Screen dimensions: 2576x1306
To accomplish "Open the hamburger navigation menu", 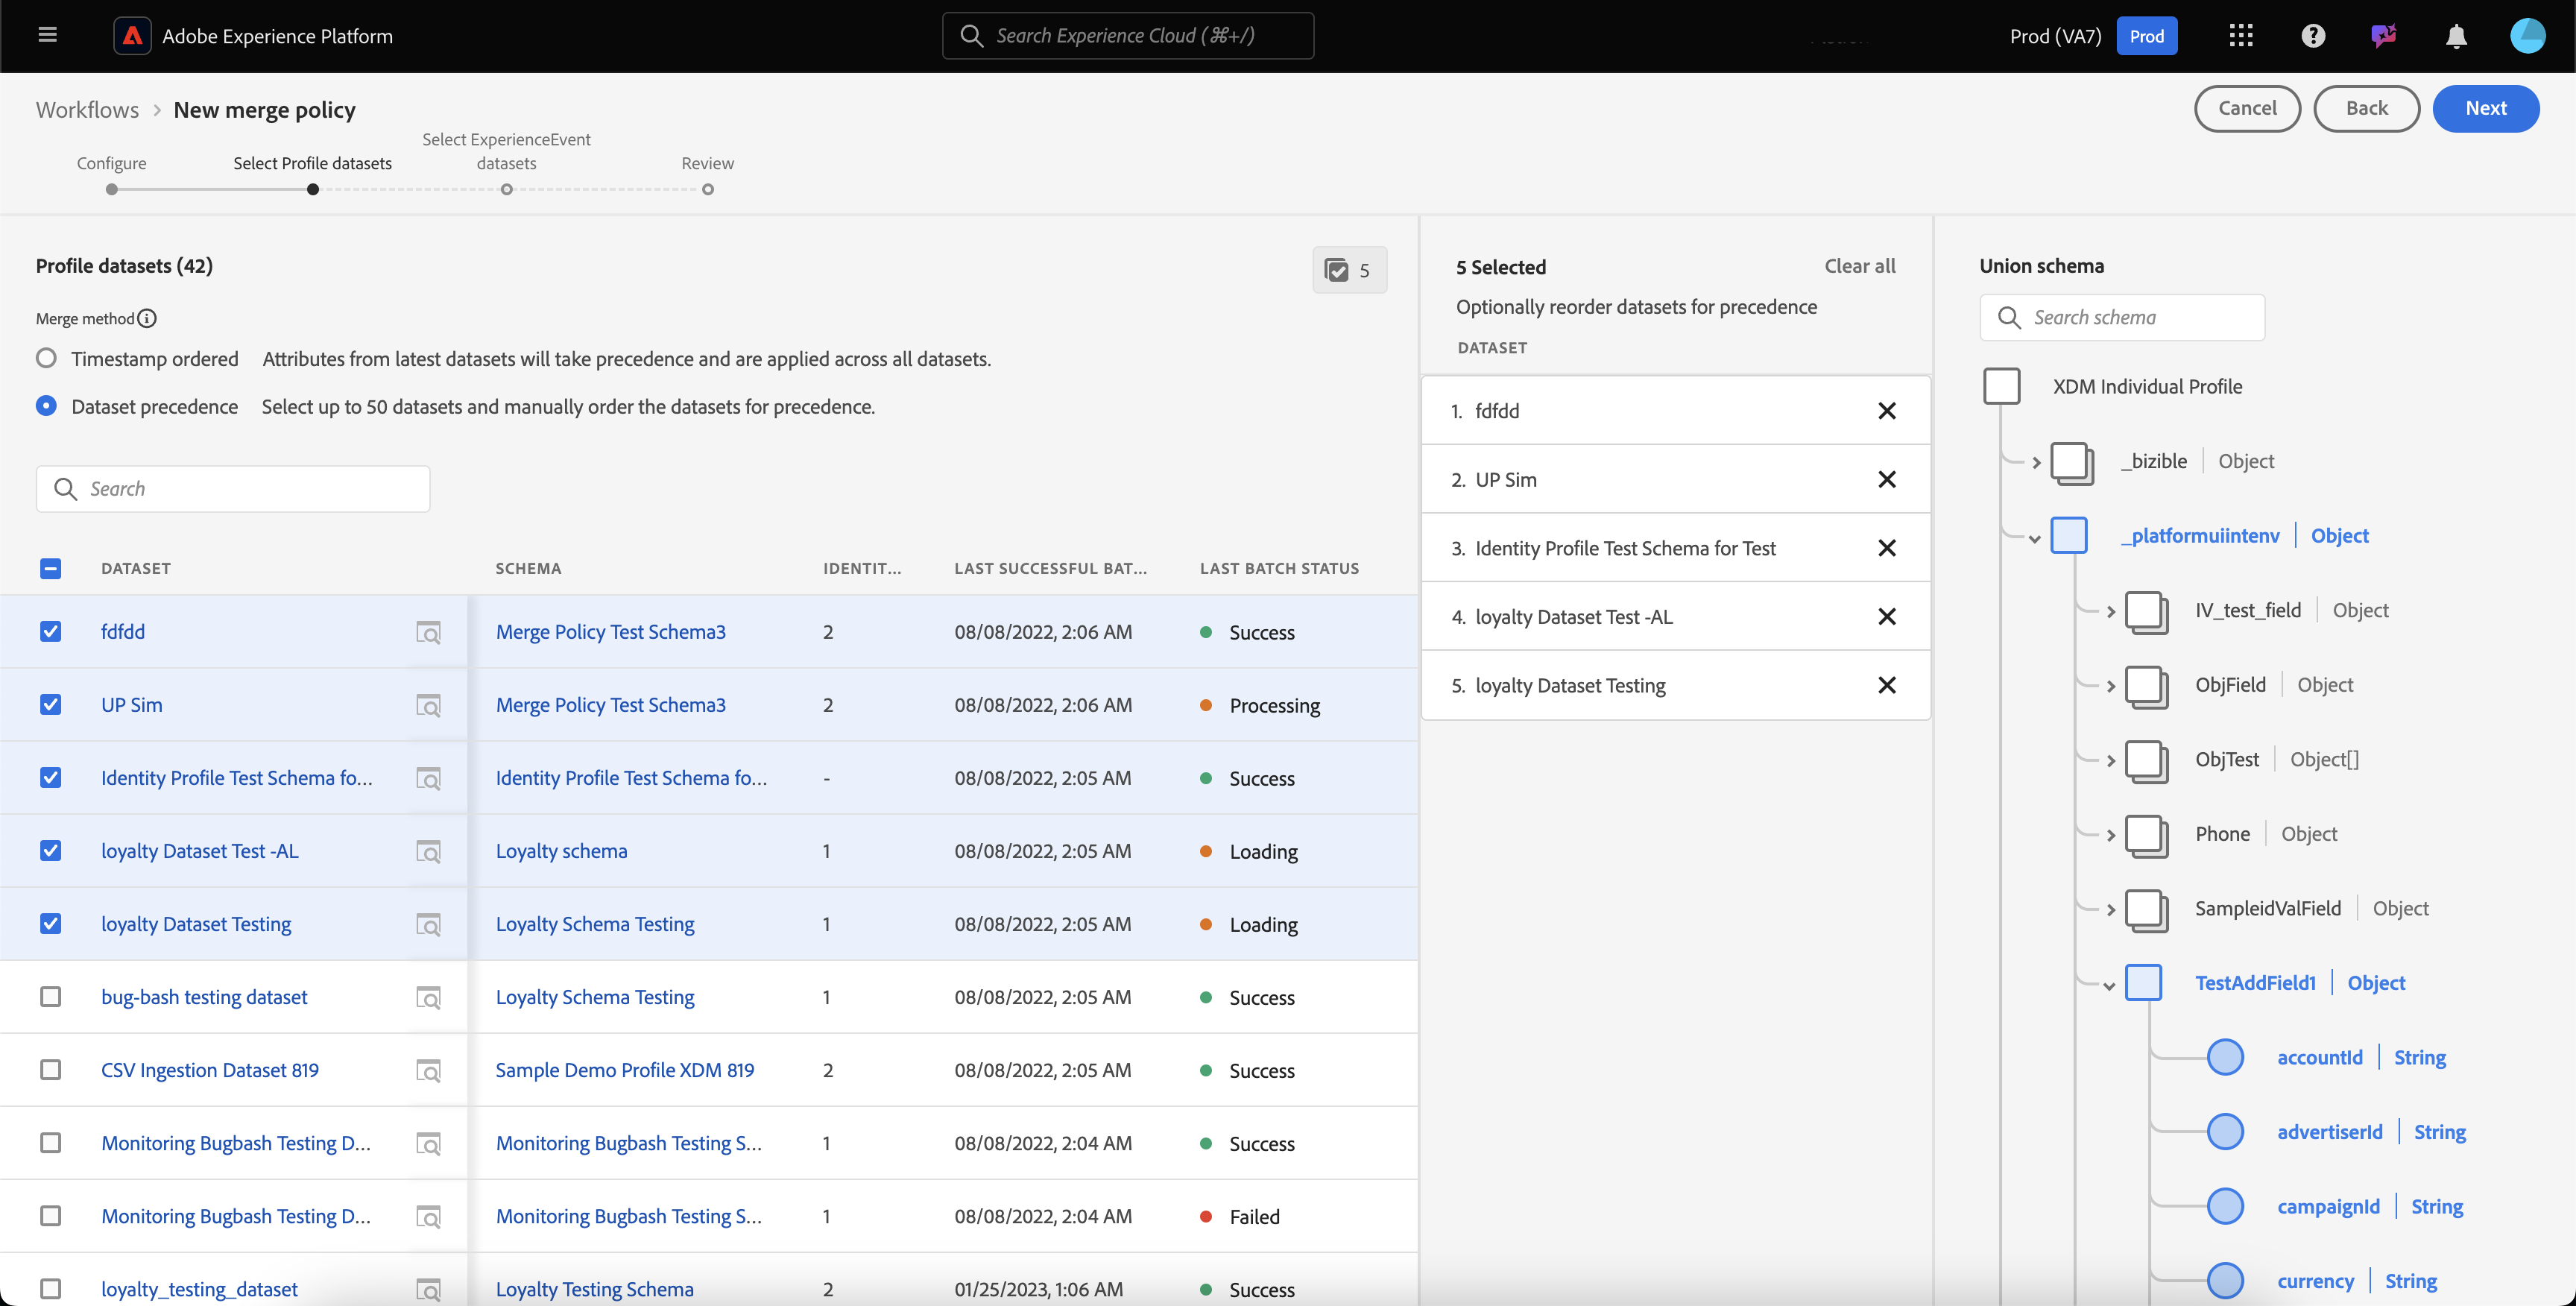I will click(x=47, y=36).
